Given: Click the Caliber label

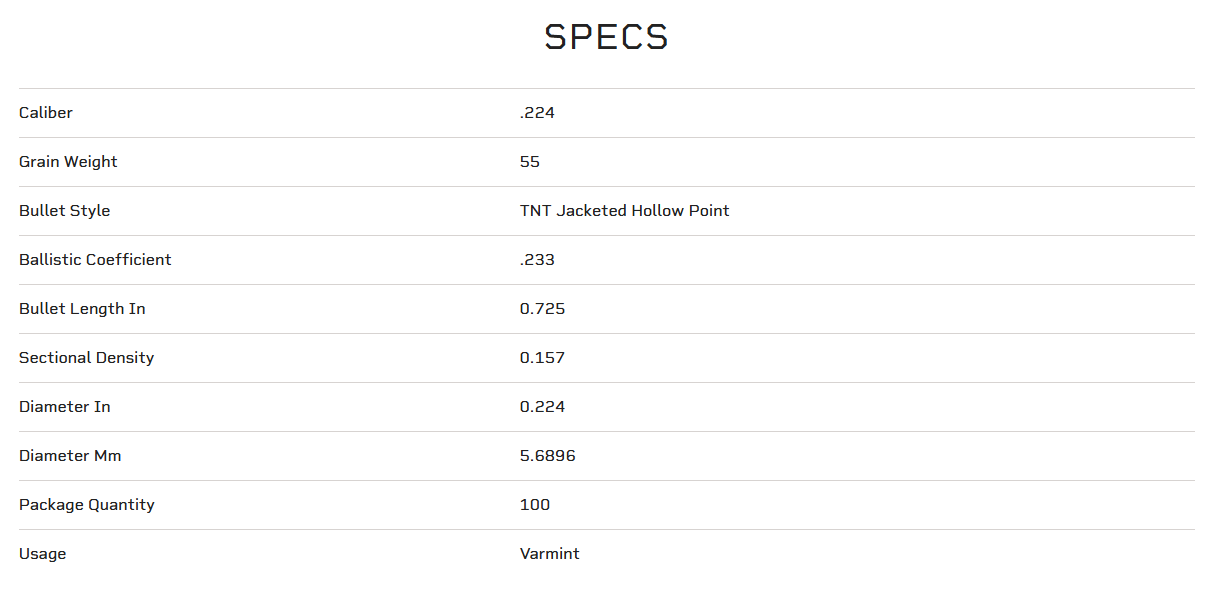Looking at the screenshot, I should tap(46, 113).
